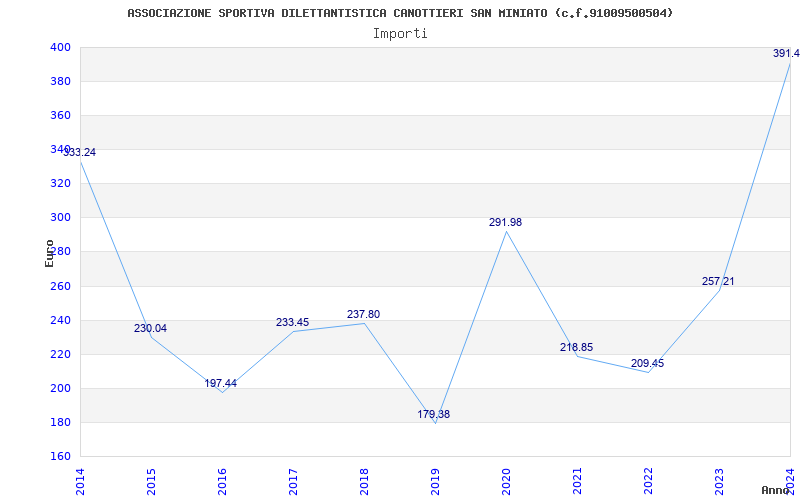Click the x-axis year 2016
The image size is (800, 500).
(x=222, y=482)
